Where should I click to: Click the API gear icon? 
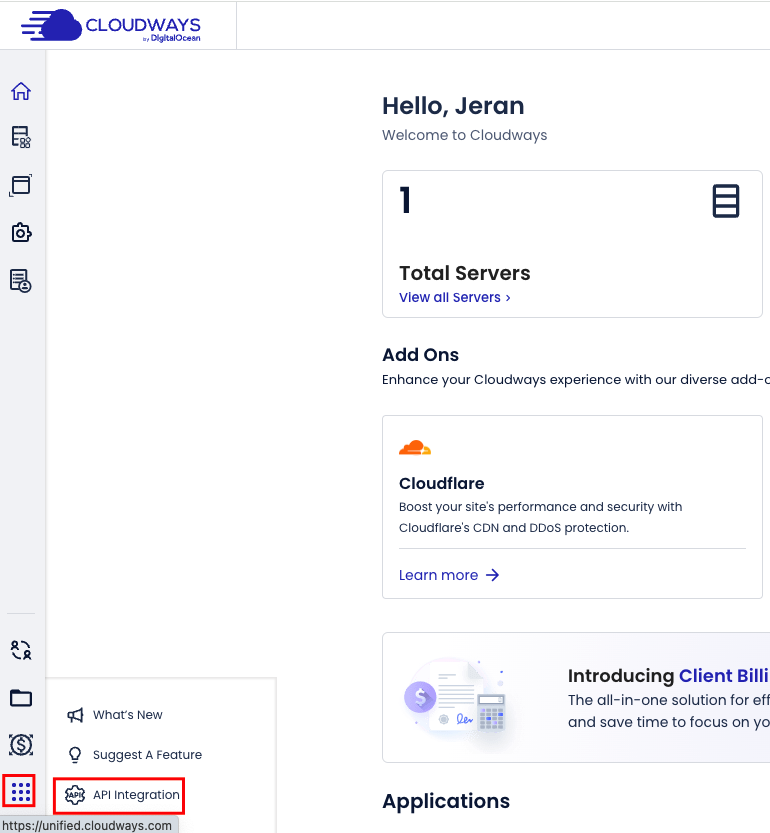[75, 795]
